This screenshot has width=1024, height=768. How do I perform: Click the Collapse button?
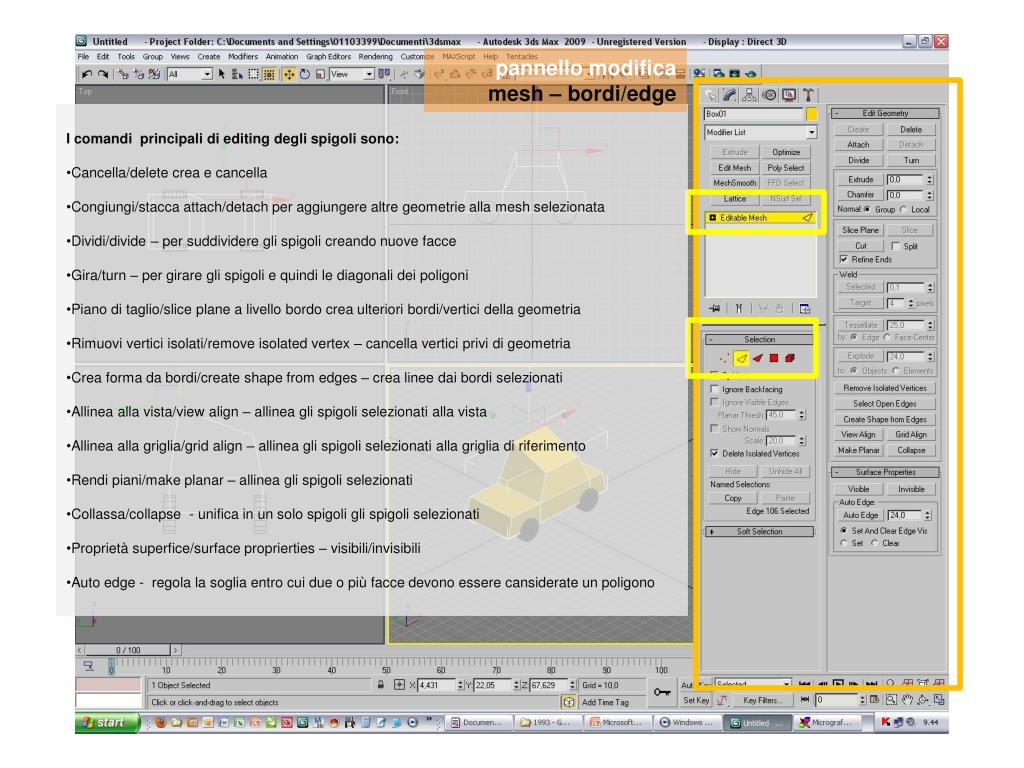[x=911, y=450]
